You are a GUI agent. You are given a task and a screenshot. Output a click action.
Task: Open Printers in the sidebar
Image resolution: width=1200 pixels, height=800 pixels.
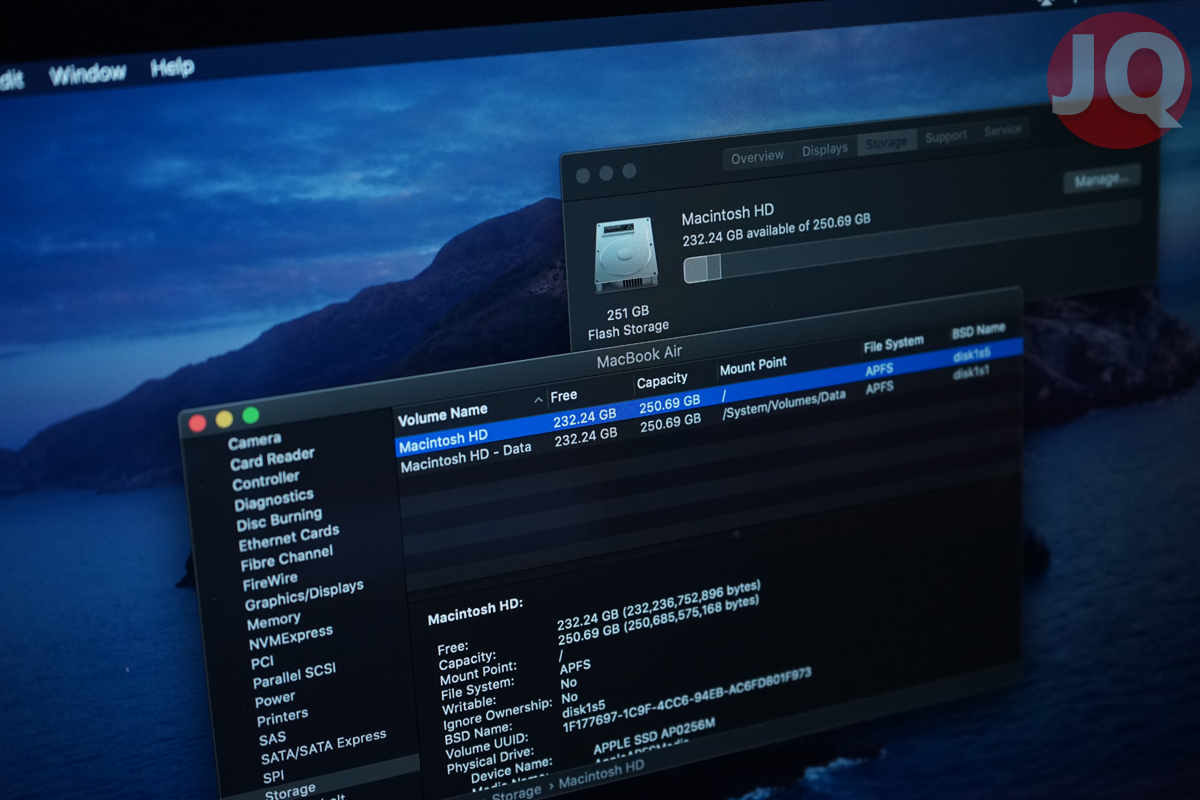tap(283, 717)
